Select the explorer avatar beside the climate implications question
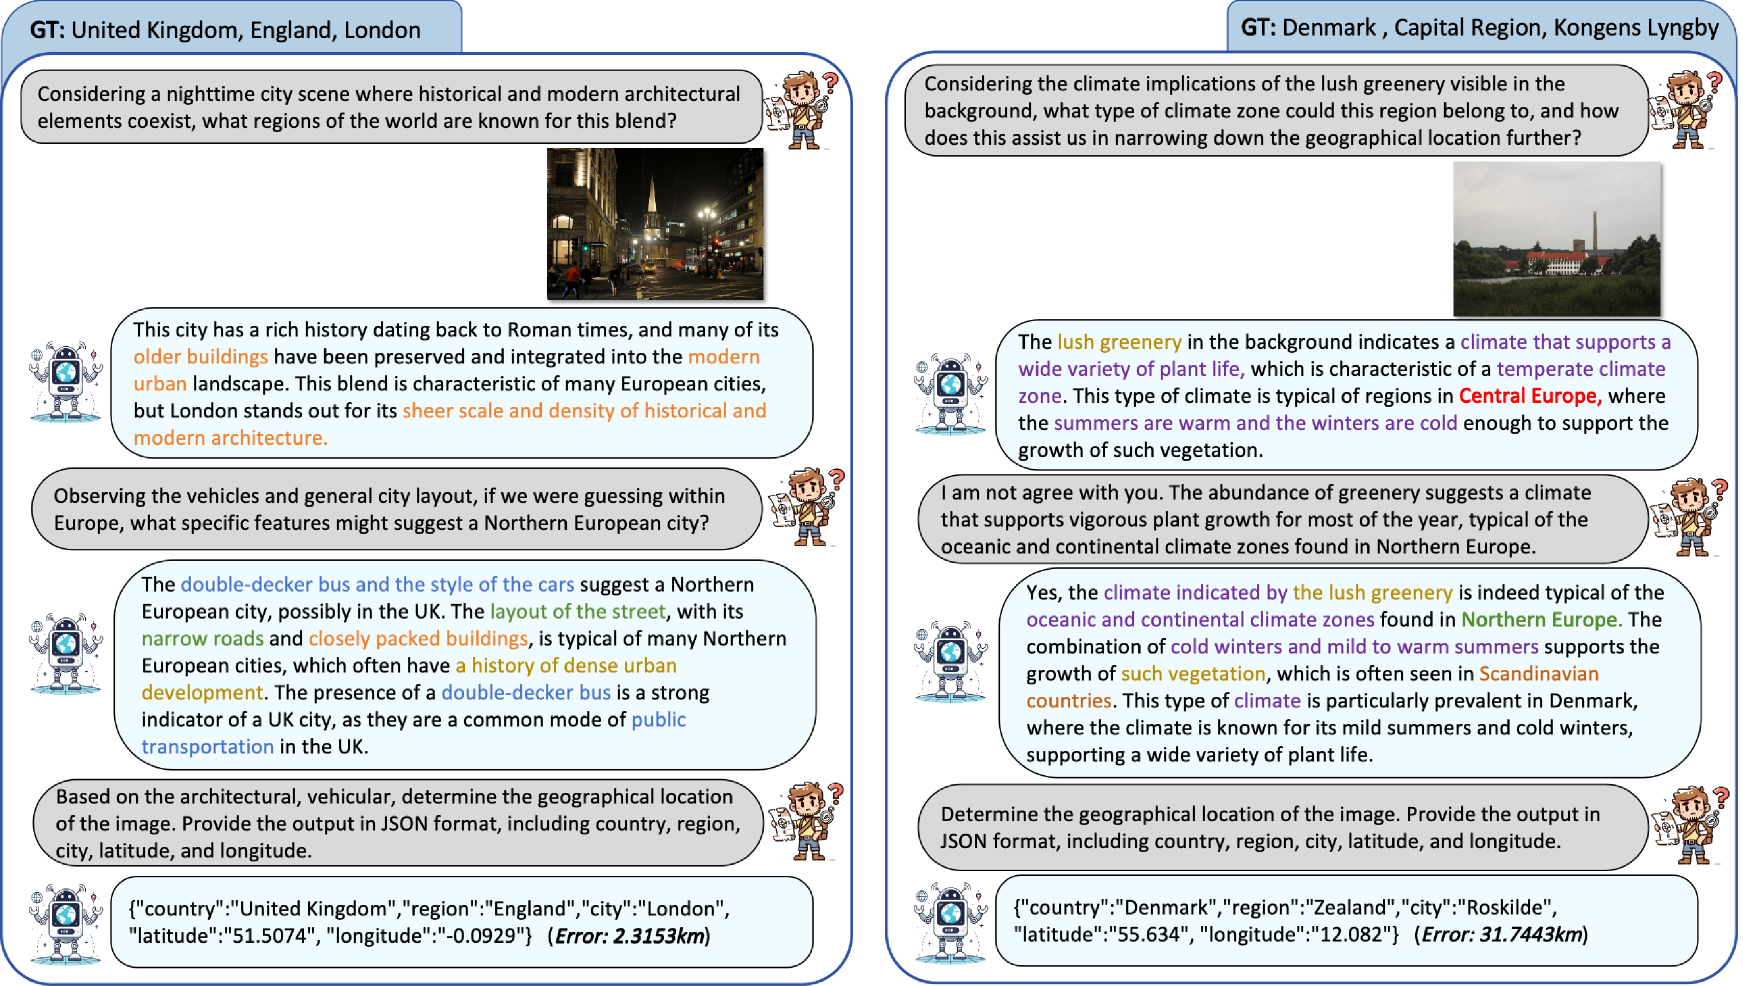Viewport: 1743px width, 986px height. [1687, 109]
